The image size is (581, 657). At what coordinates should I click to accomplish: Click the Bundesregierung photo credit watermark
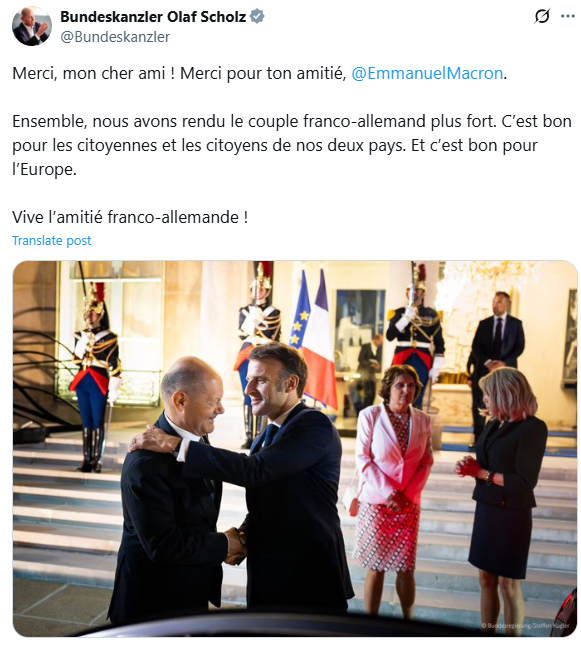525,625
